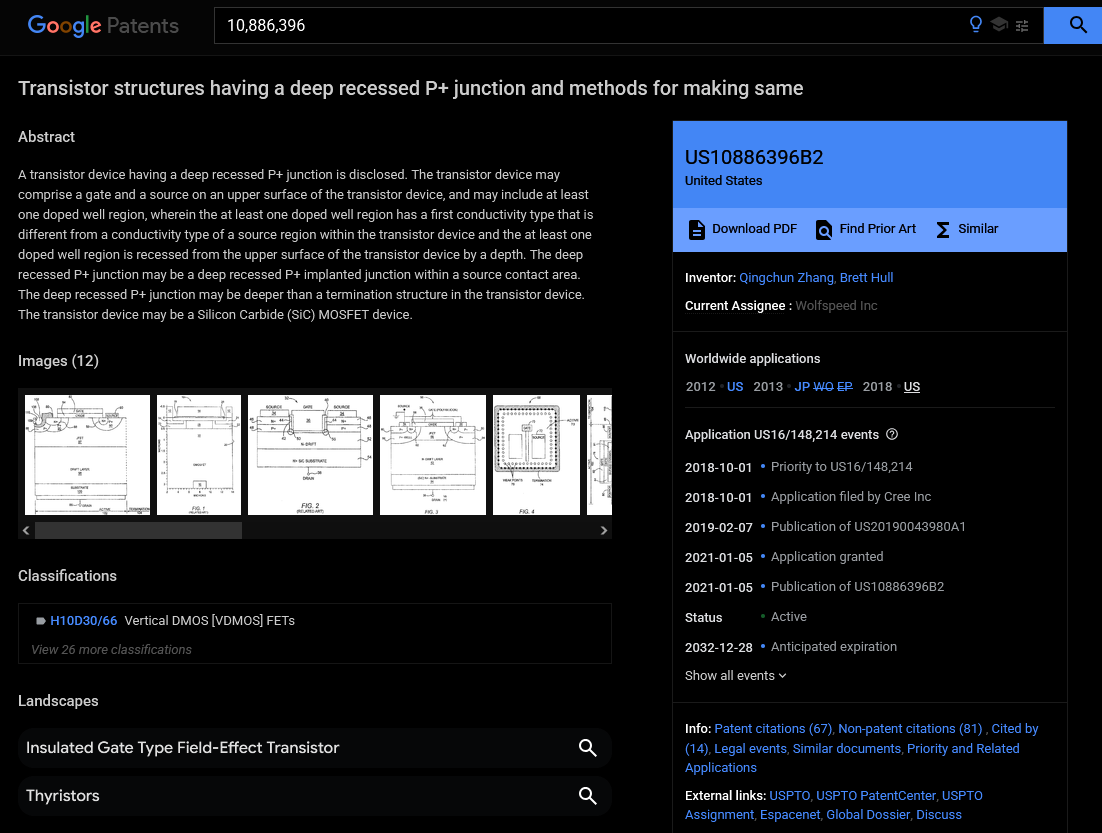Open the 2018 US application link
This screenshot has width=1102, height=833.
(x=912, y=387)
